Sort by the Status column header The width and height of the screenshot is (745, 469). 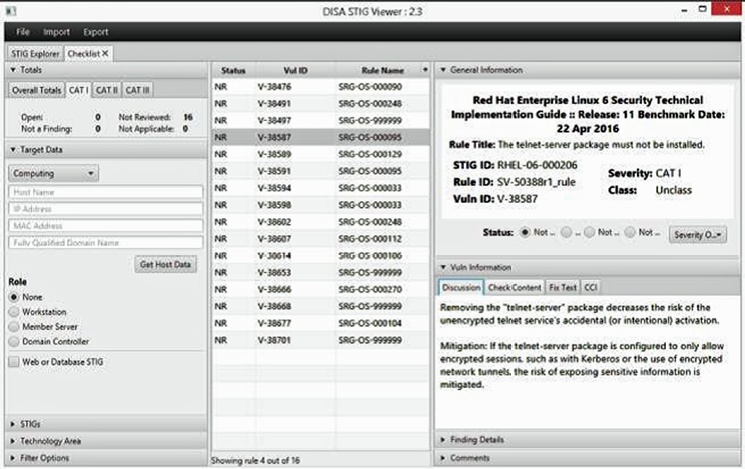pyautogui.click(x=233, y=70)
